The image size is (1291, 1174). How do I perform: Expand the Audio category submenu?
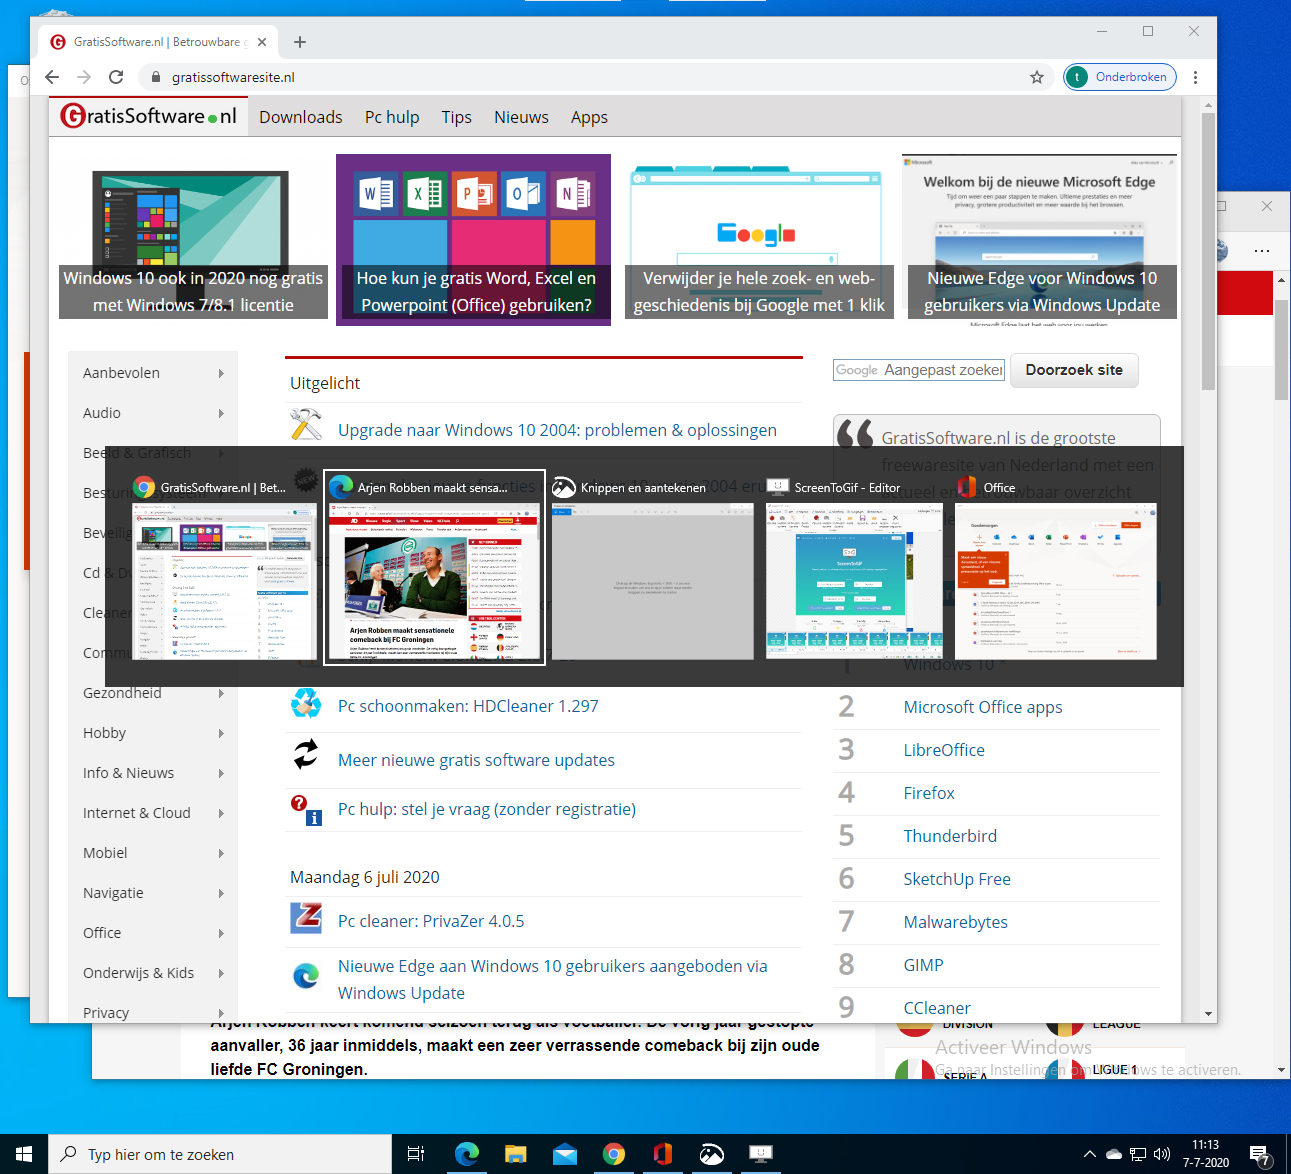coord(221,413)
